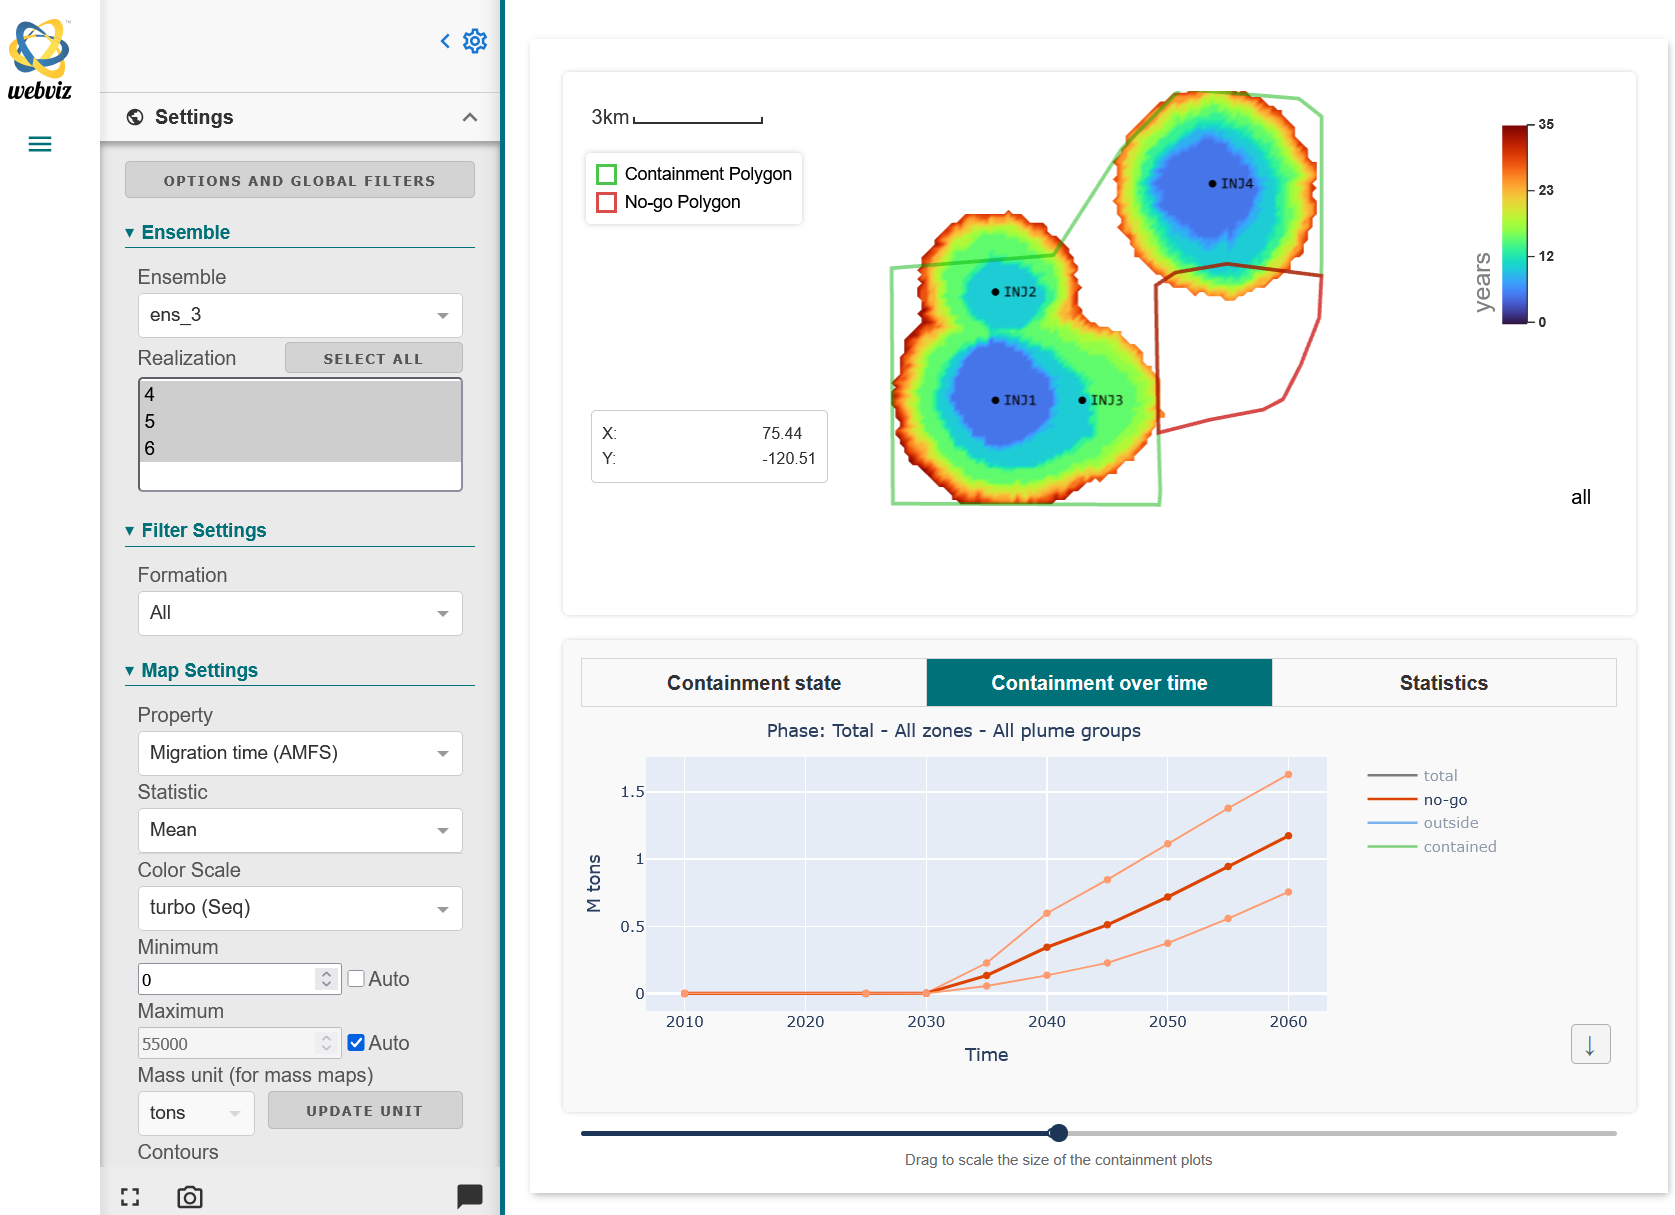Open the Ensemble dropdown showing ens_3
Viewport: 1675px width, 1215px height.
tap(300, 315)
